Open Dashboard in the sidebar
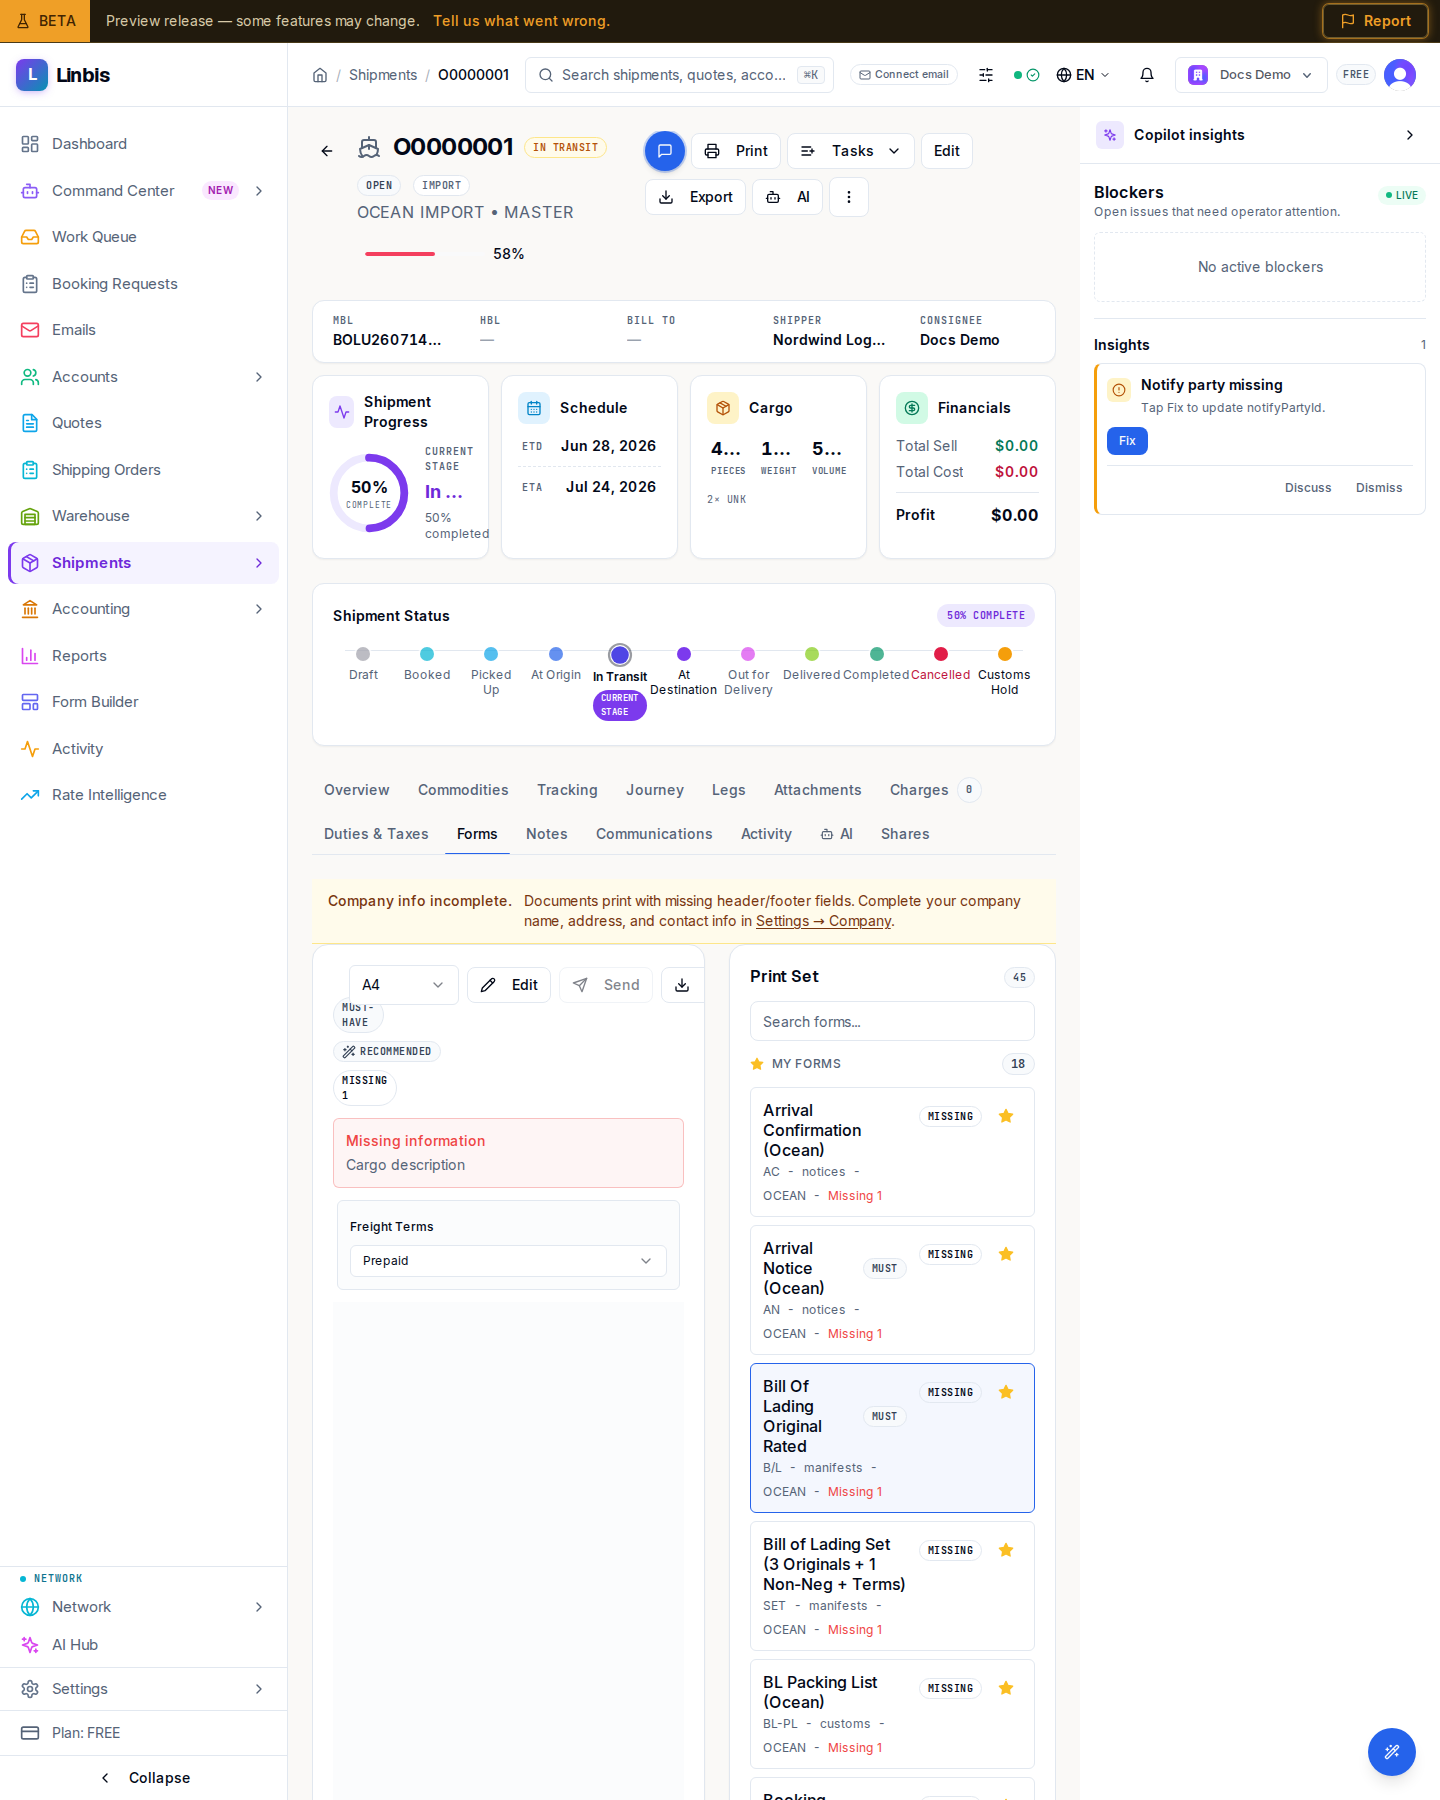Screen dimensions: 1440x1800 (143, 144)
